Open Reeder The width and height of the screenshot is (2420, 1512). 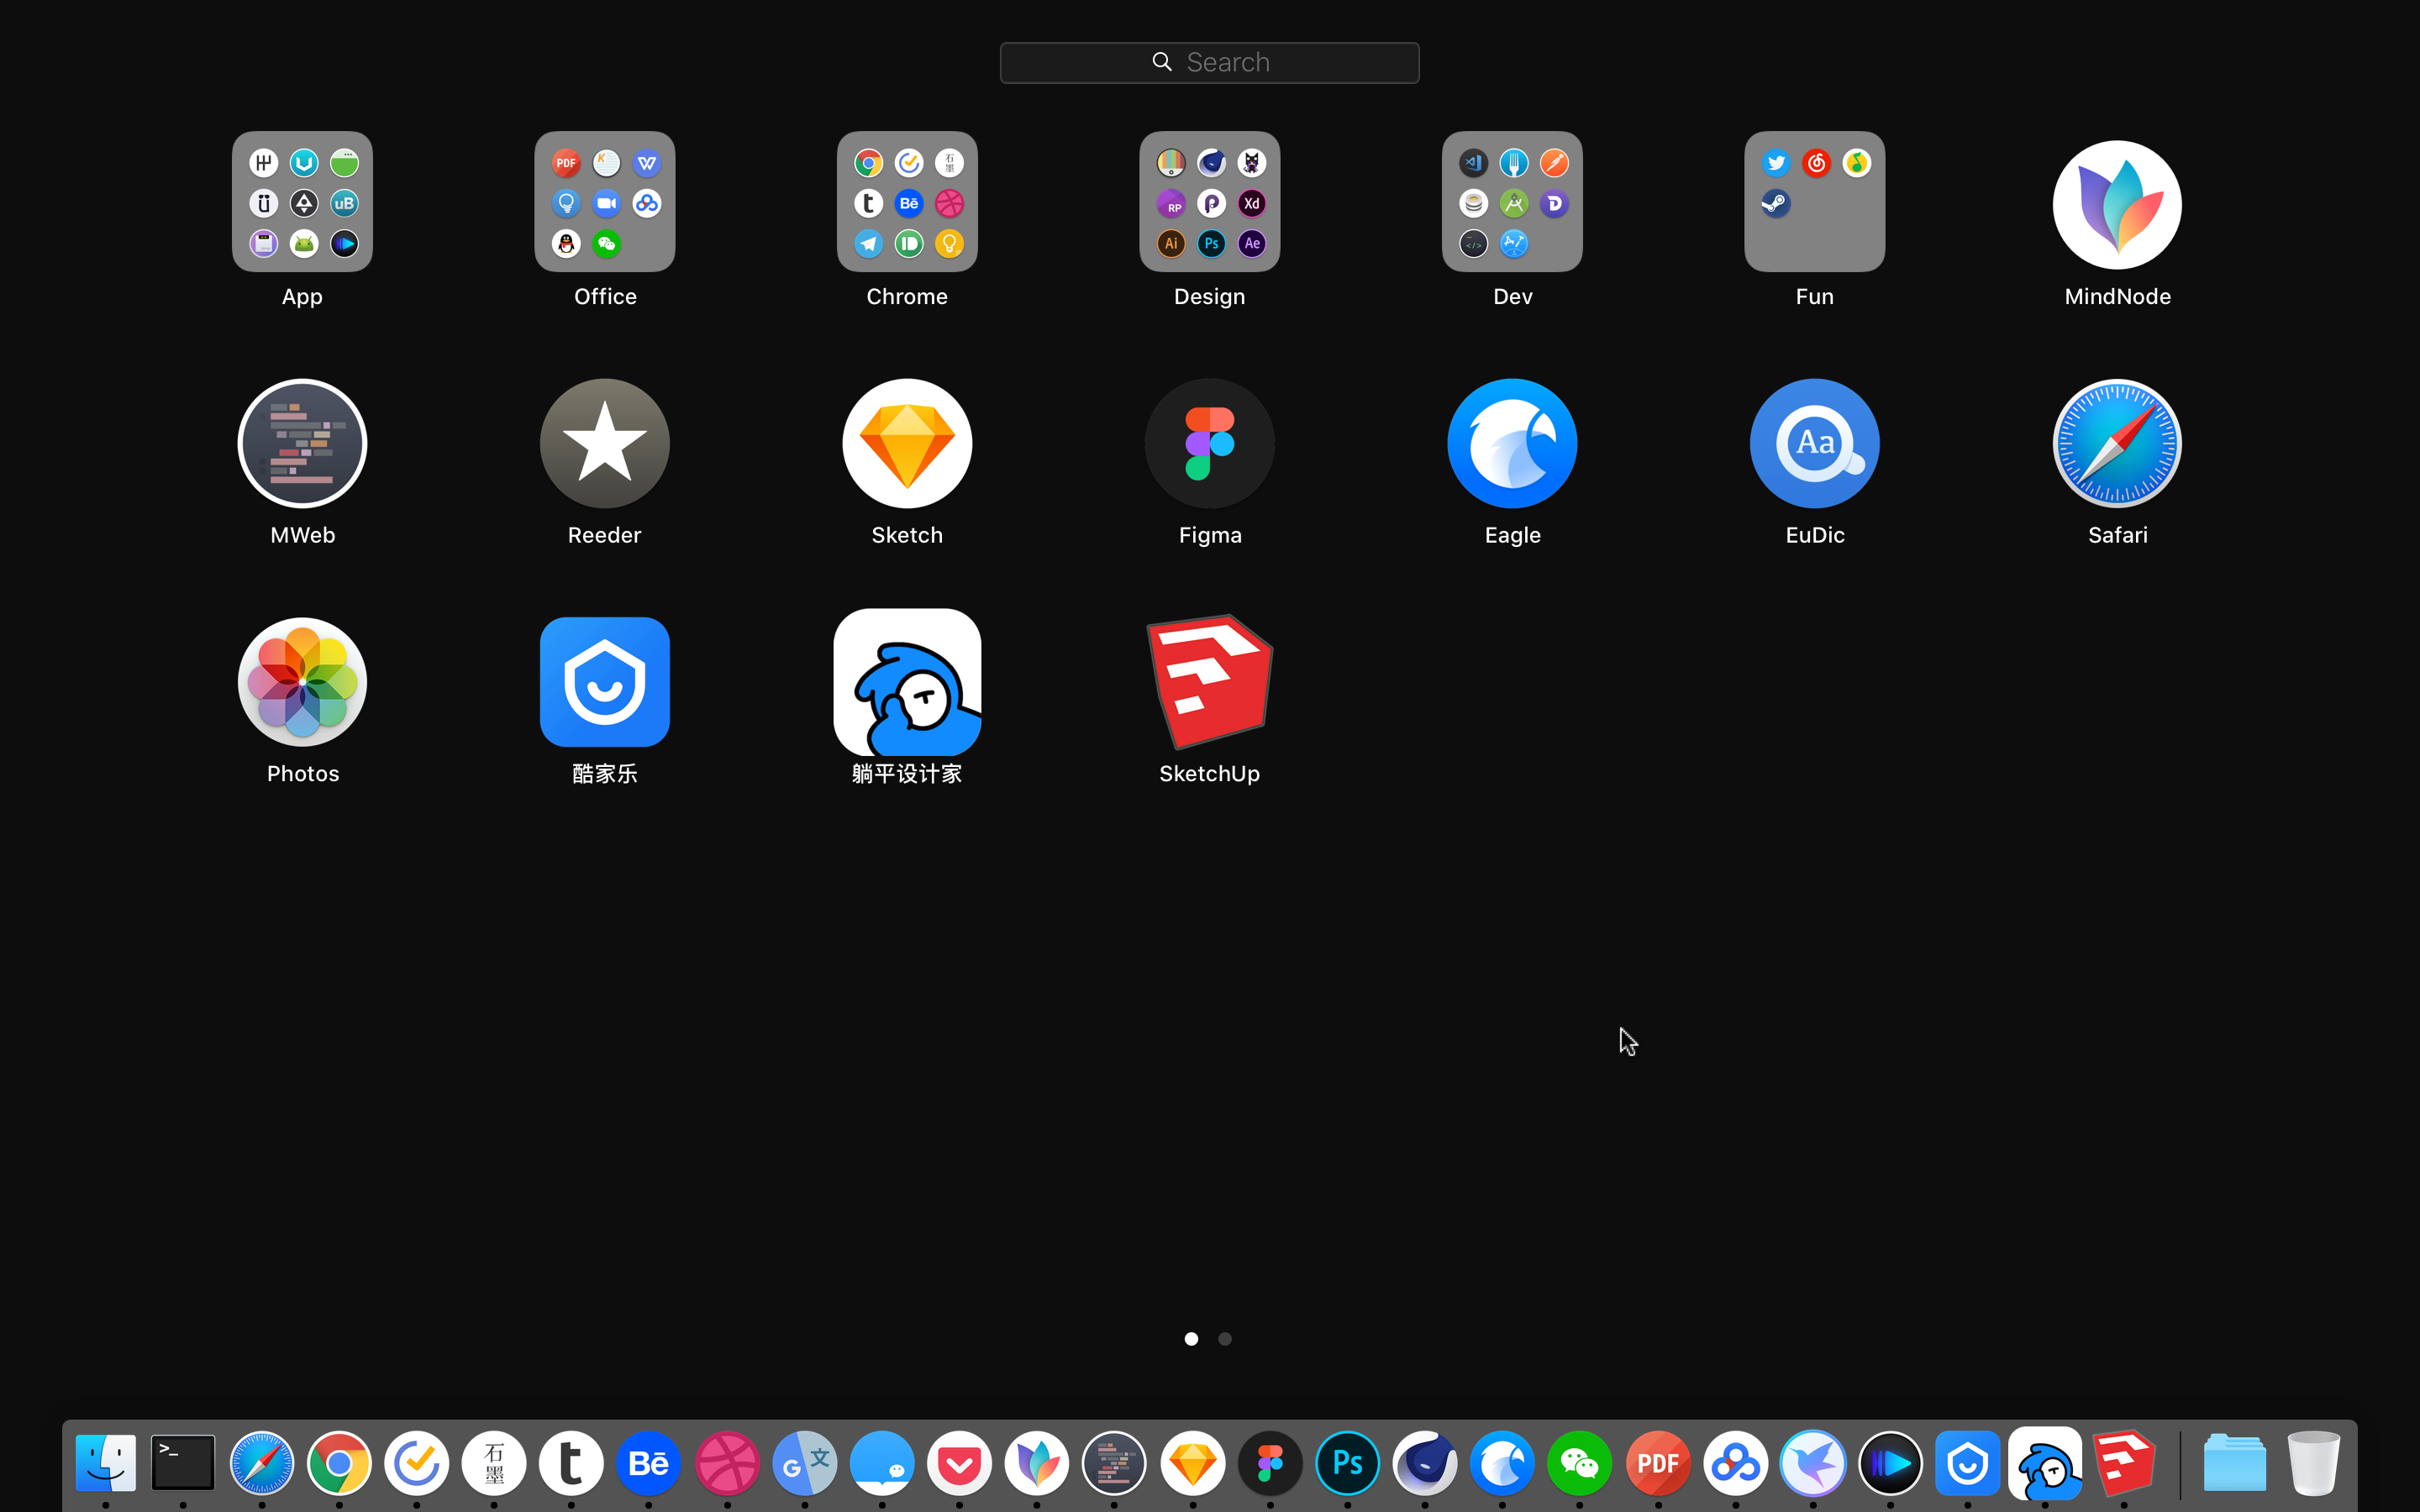pyautogui.click(x=604, y=443)
